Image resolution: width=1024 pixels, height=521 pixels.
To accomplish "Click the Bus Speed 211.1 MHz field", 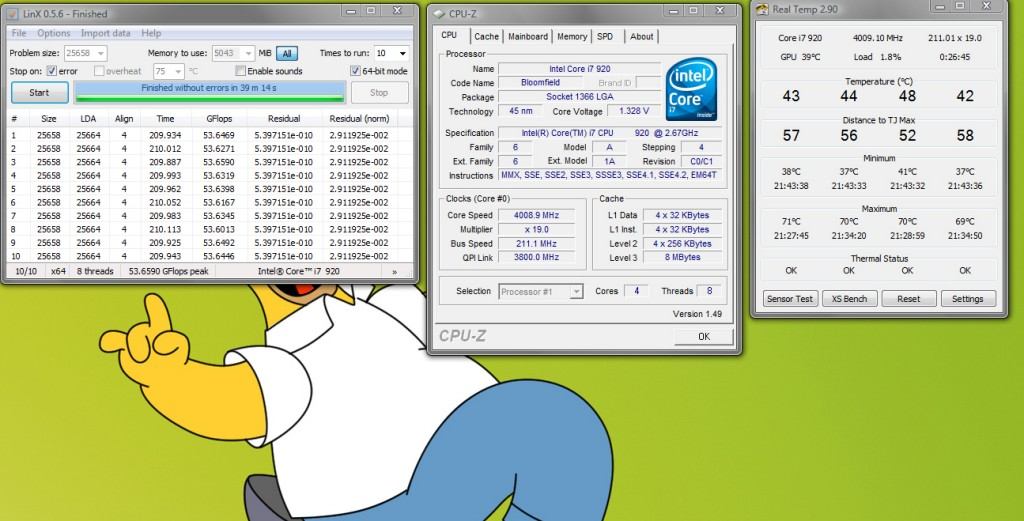I will click(x=536, y=244).
